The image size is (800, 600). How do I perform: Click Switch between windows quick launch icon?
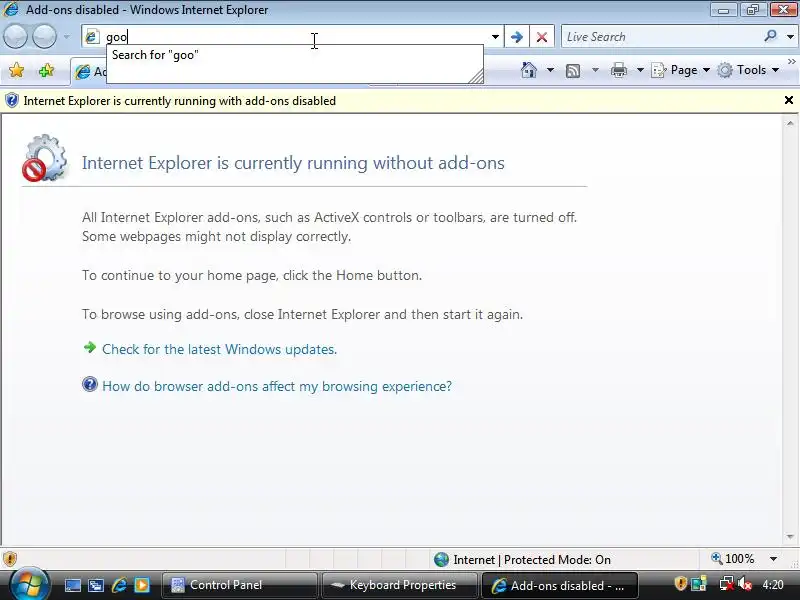pyautogui.click(x=95, y=585)
